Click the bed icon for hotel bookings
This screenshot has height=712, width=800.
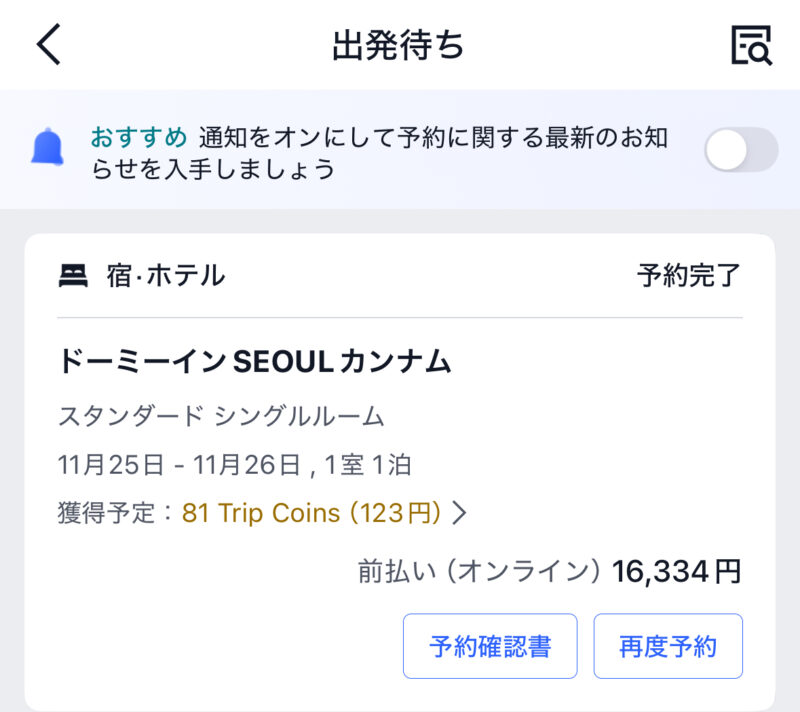pyautogui.click(x=73, y=276)
